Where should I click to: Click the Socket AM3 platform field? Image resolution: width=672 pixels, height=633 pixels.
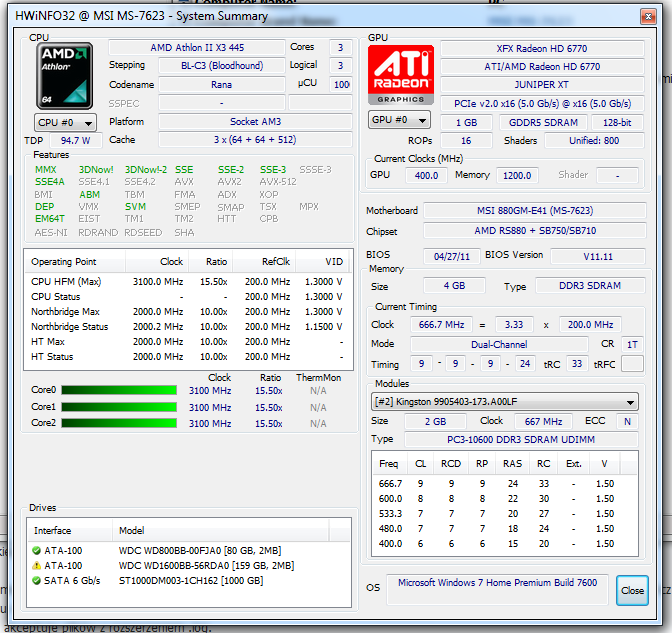point(255,122)
